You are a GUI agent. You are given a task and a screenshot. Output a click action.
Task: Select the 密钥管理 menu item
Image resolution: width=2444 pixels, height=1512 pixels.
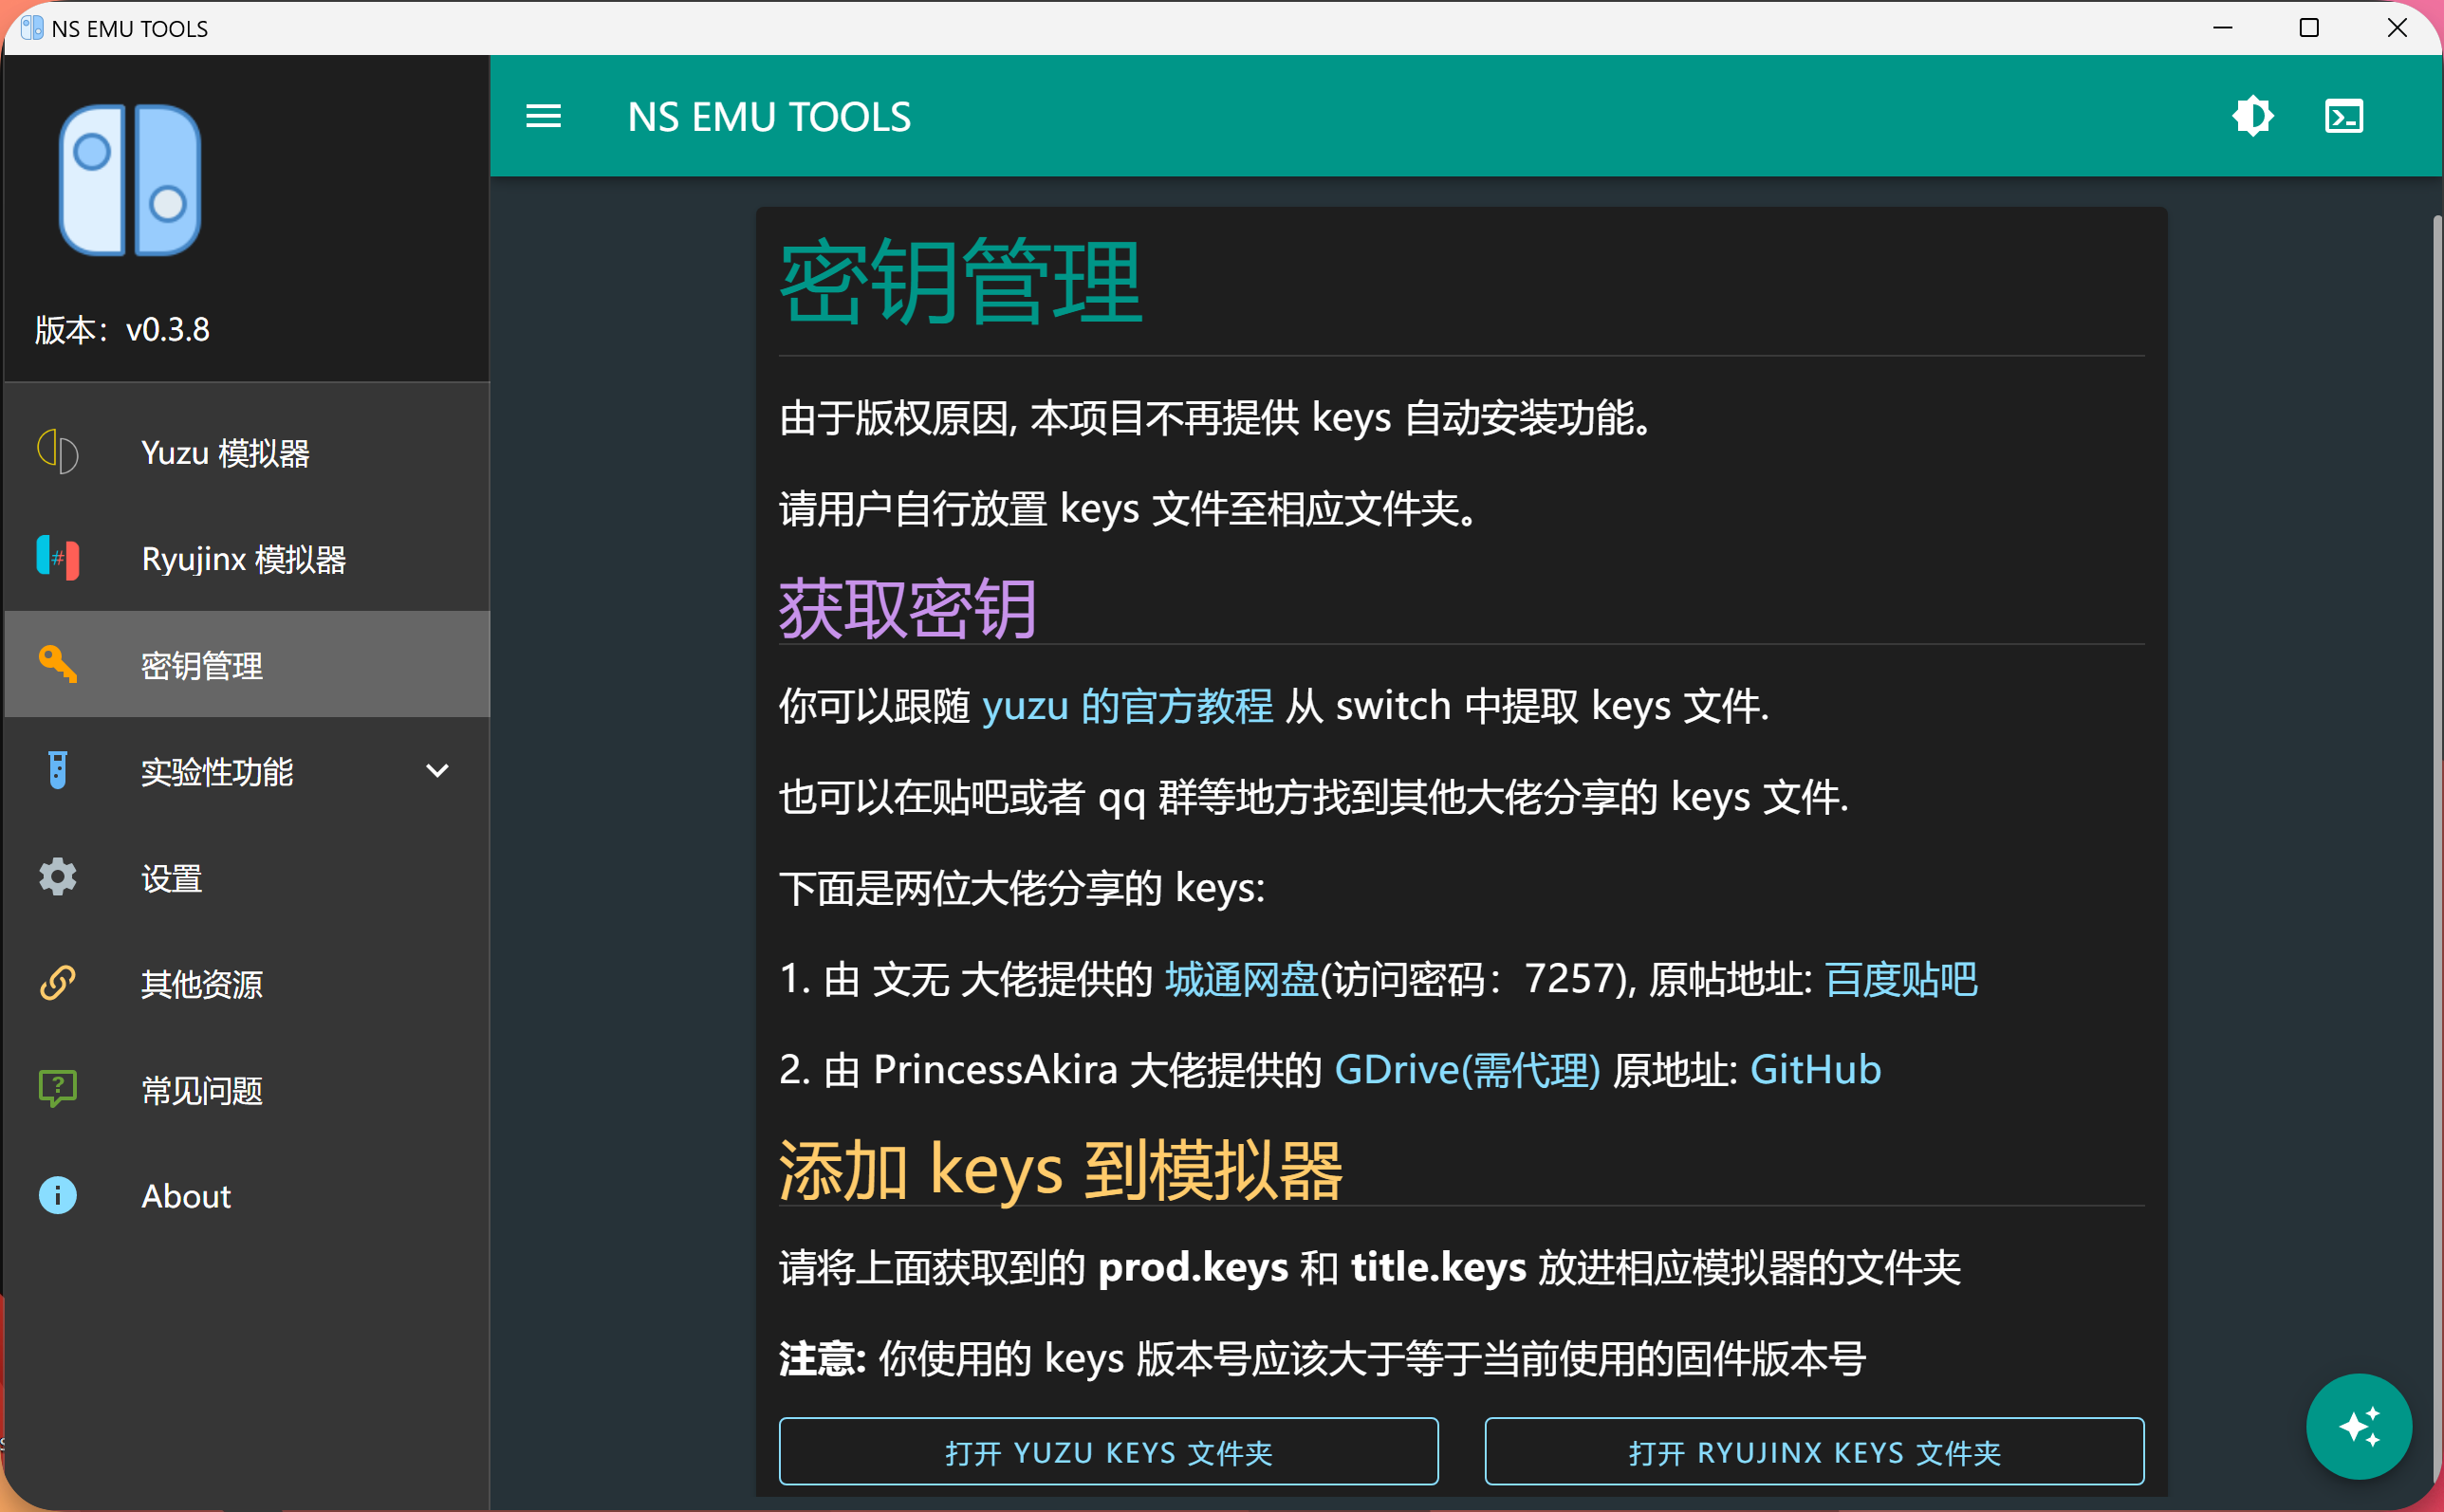[202, 665]
